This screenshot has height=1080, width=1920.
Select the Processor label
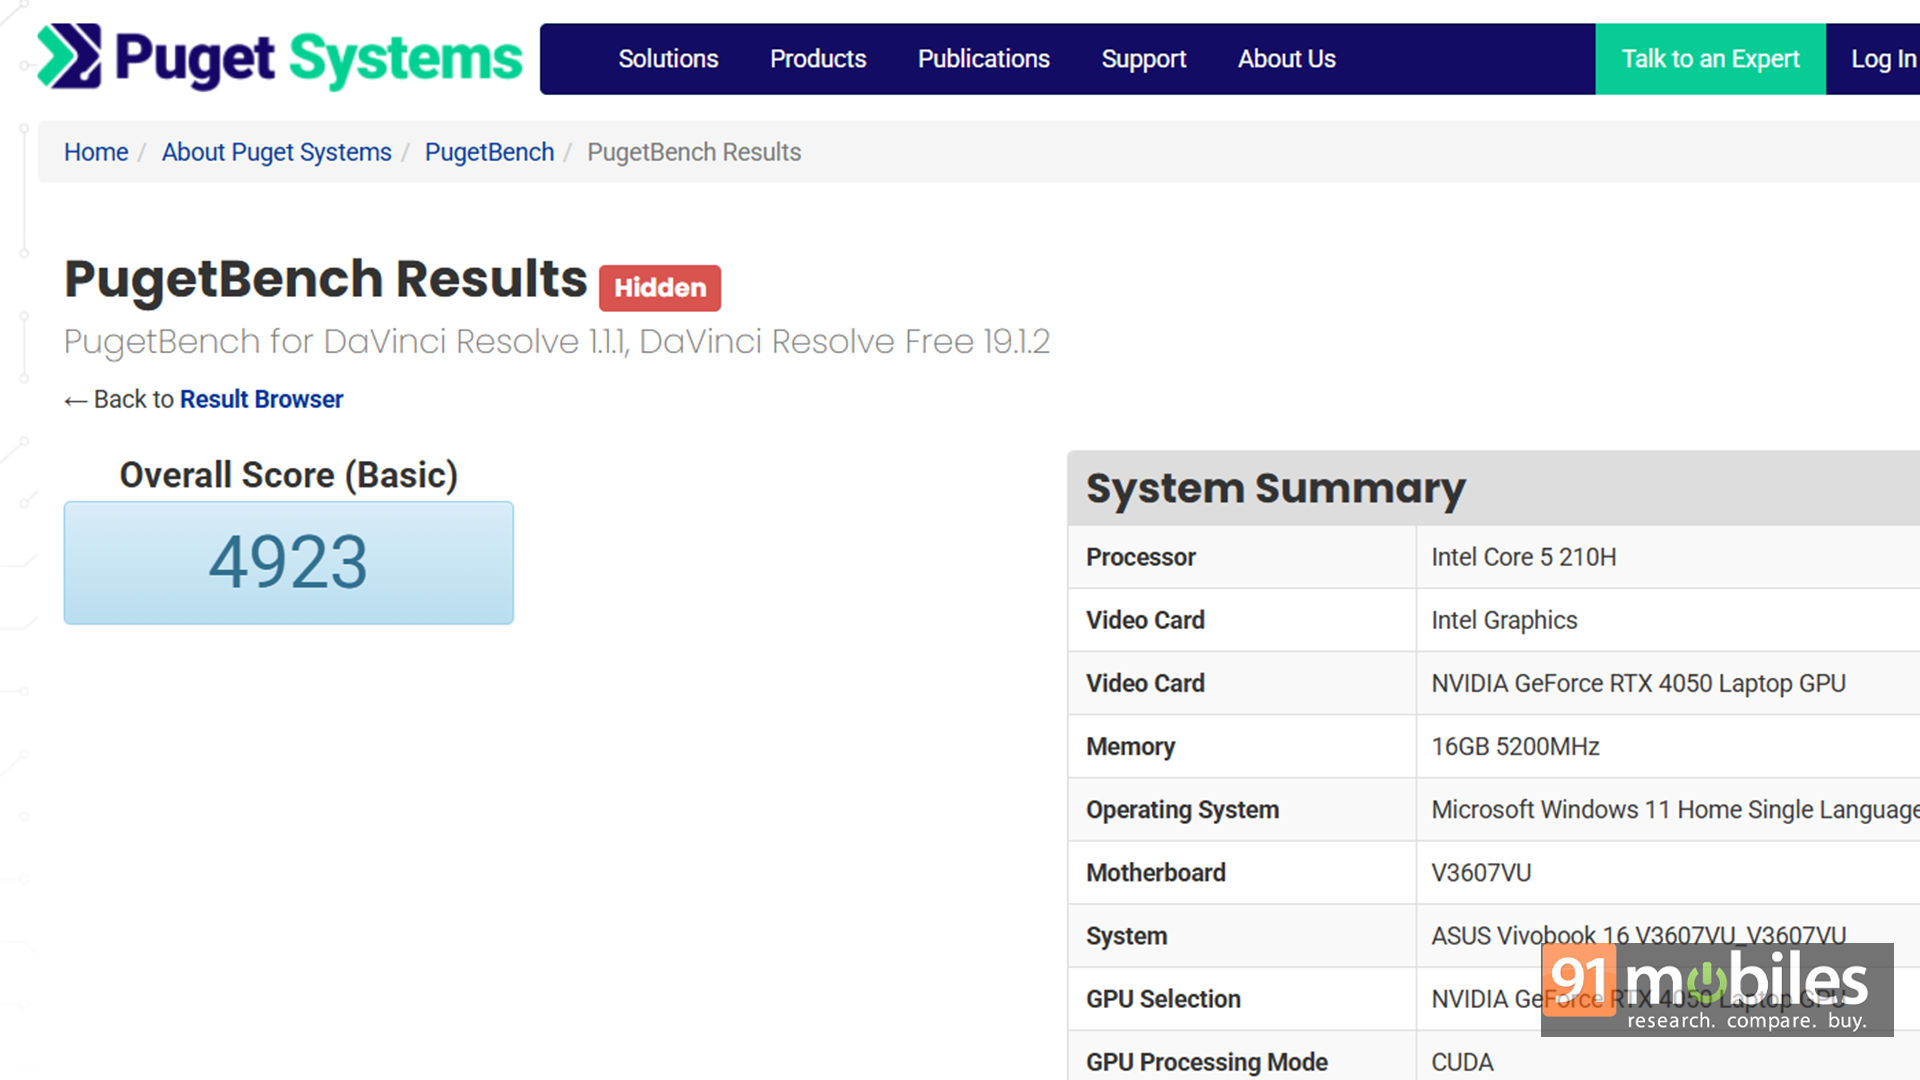pos(1141,557)
